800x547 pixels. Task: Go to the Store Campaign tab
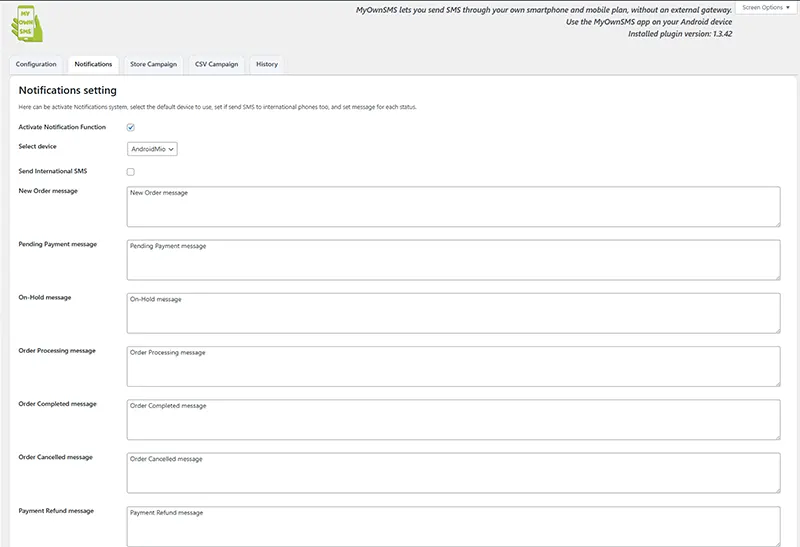[x=153, y=65]
